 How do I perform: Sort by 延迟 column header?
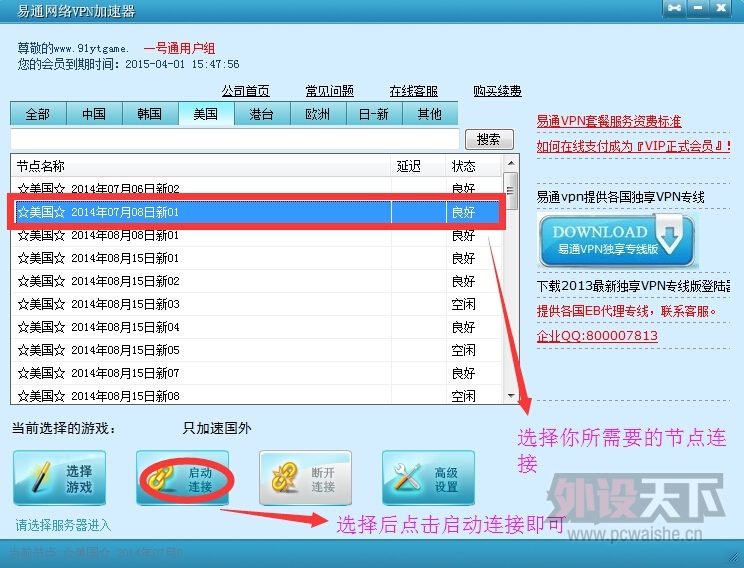[418, 166]
